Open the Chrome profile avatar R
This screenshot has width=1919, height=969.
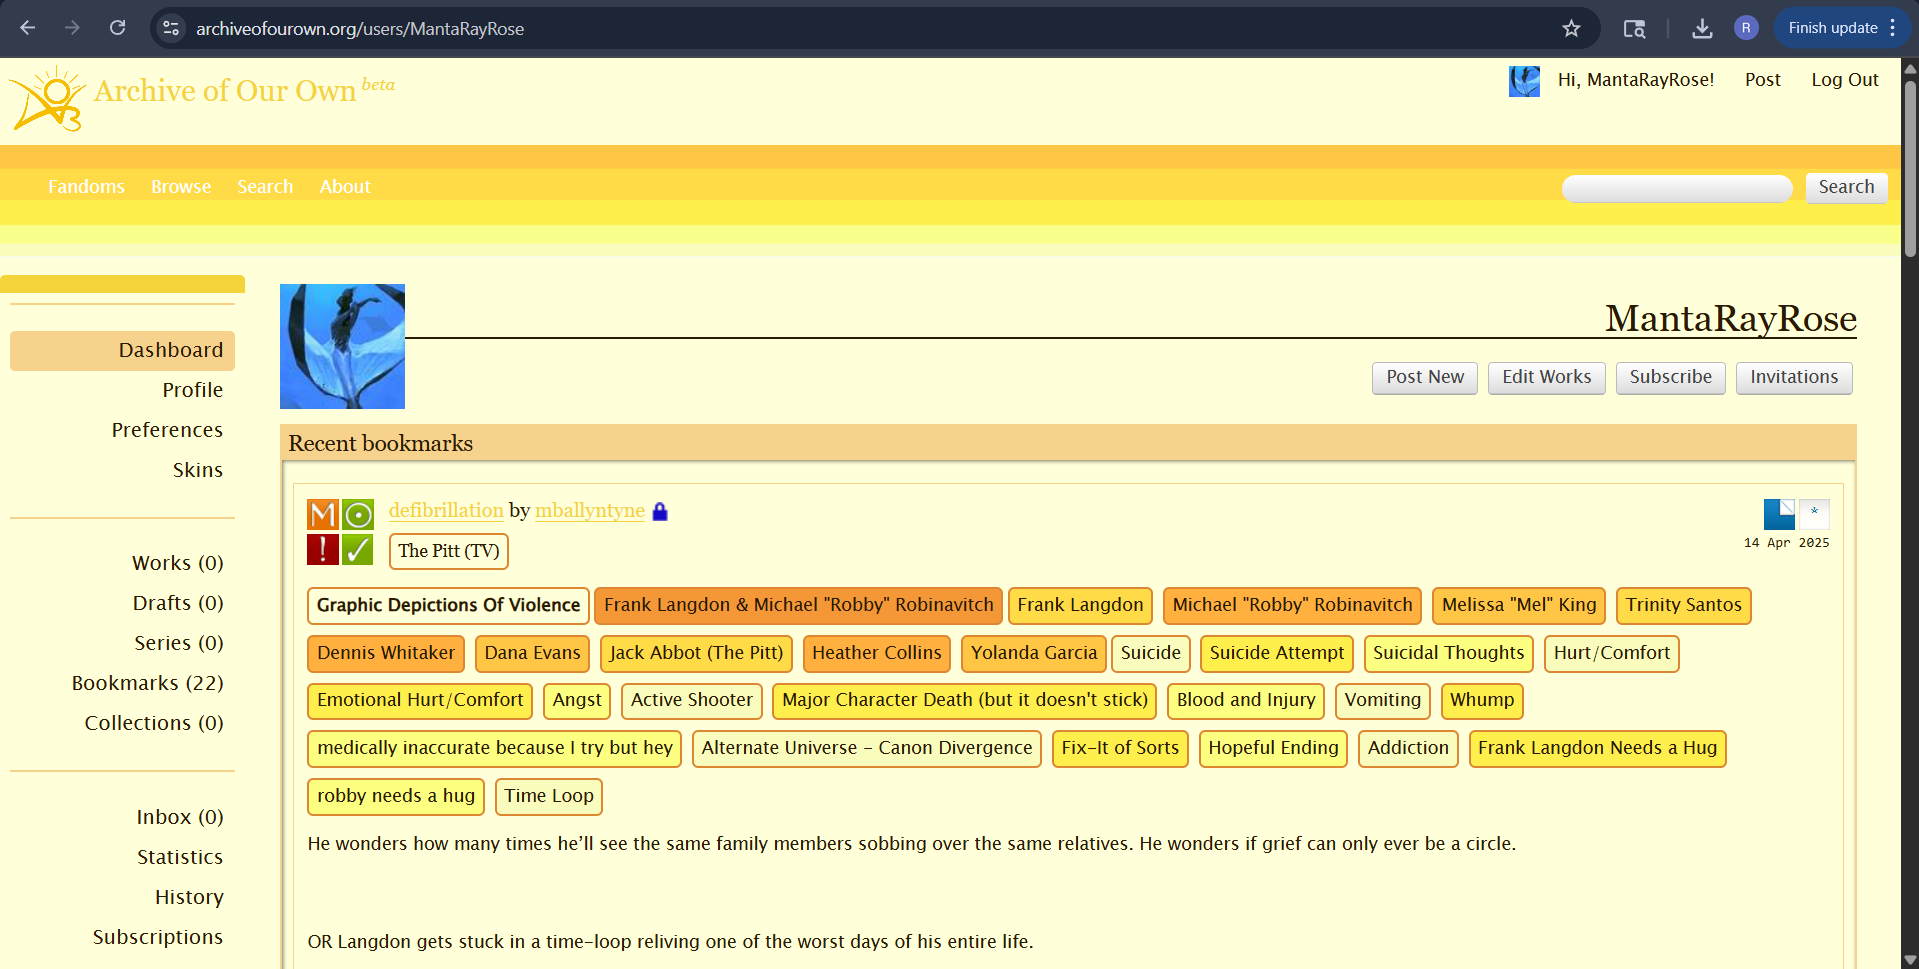coord(1746,28)
